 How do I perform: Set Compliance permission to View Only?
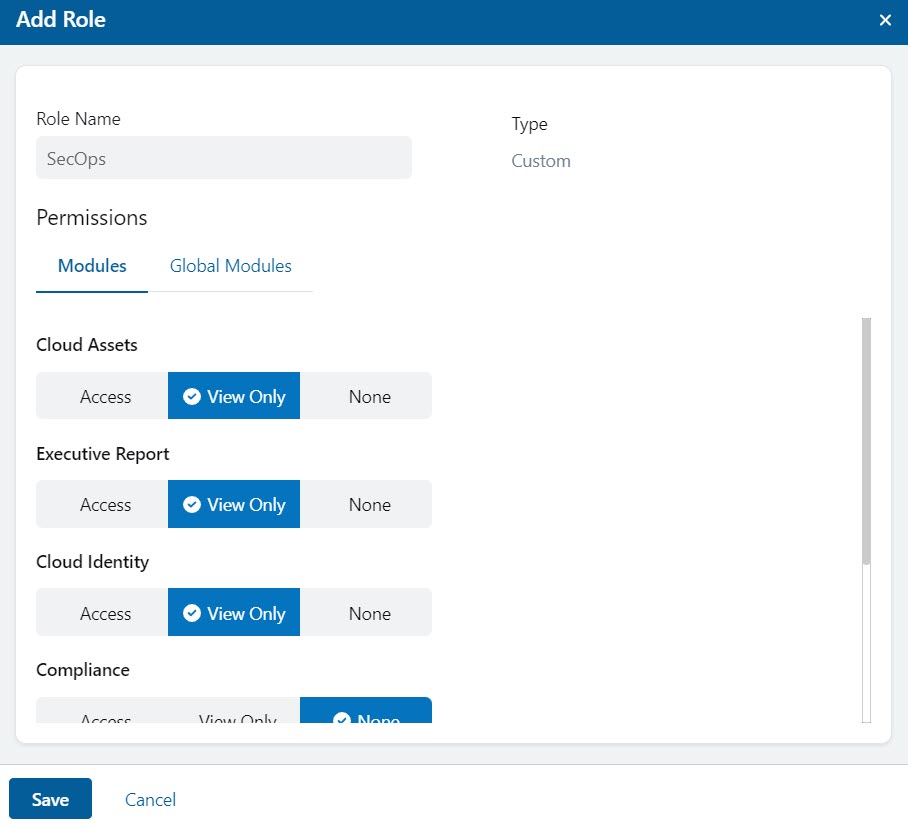click(236, 718)
